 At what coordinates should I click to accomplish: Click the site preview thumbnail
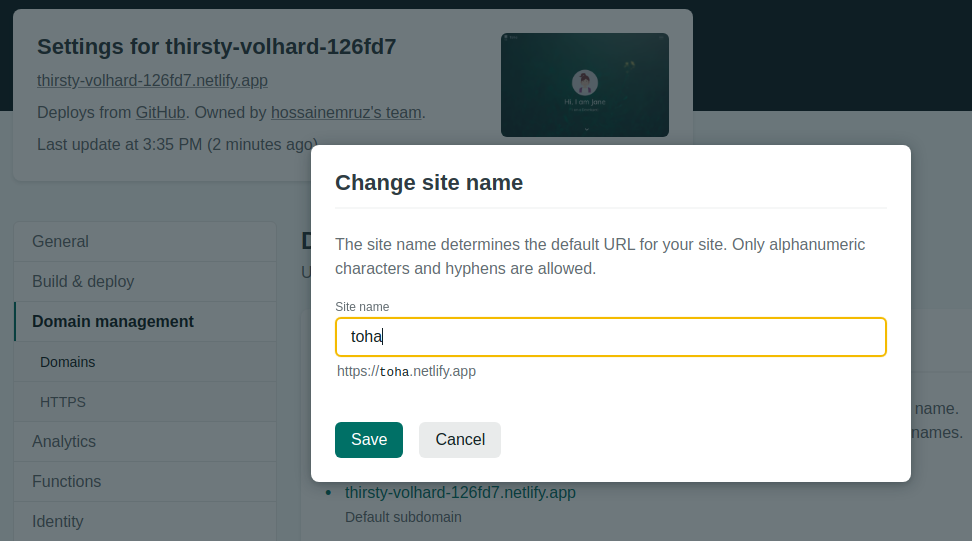584,85
